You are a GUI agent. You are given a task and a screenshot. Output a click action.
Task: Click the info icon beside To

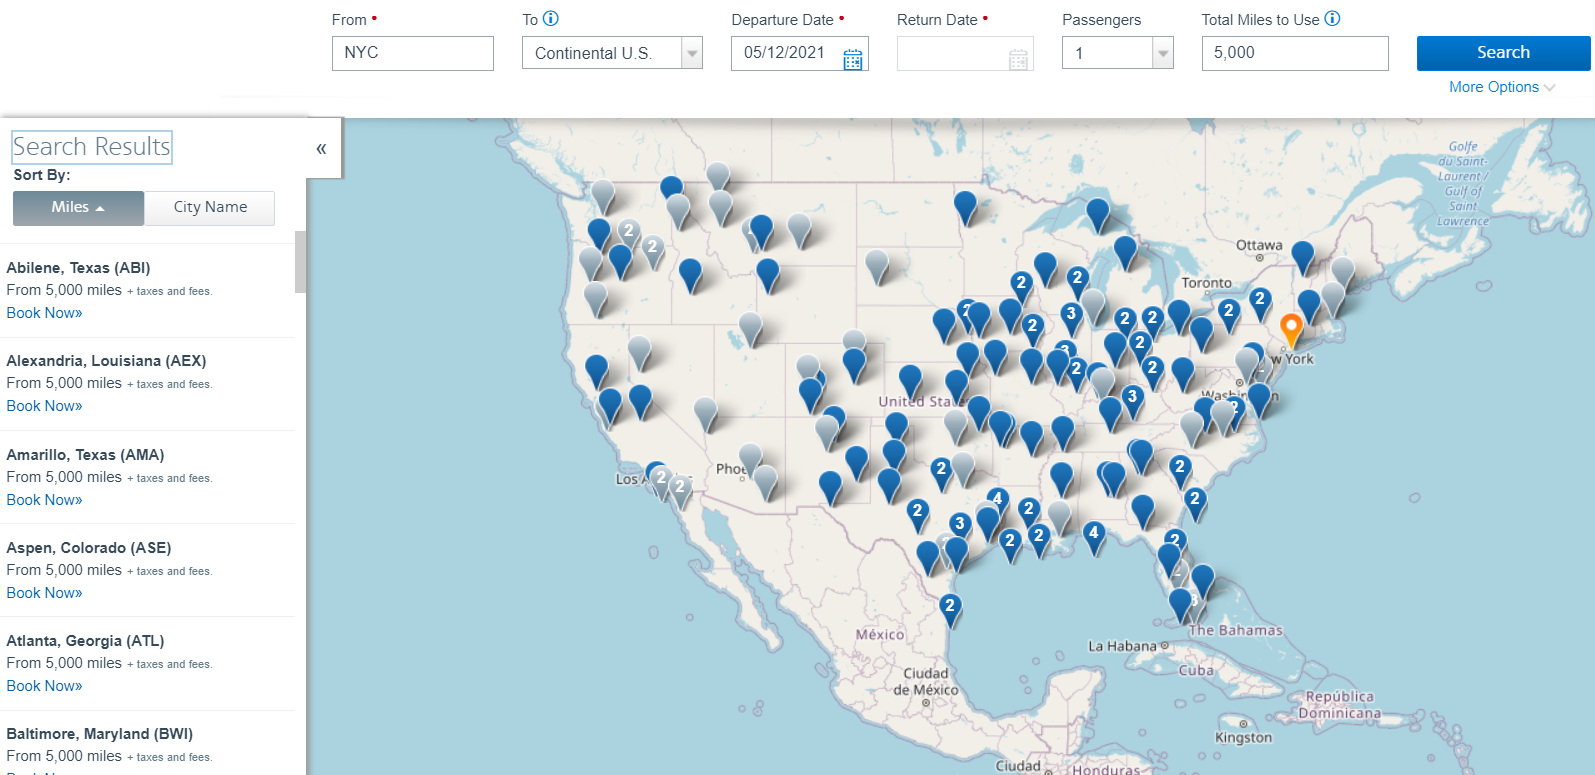pos(551,19)
